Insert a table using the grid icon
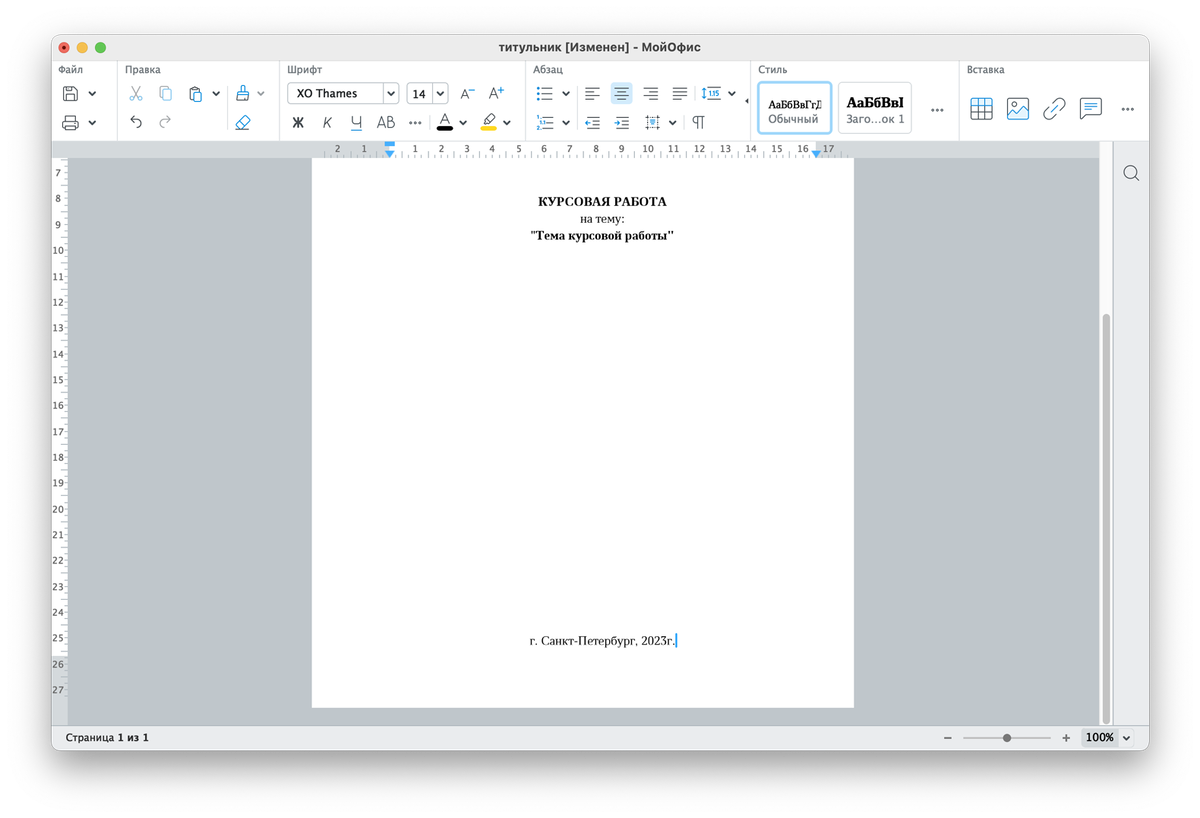1200x818 pixels. coord(982,109)
